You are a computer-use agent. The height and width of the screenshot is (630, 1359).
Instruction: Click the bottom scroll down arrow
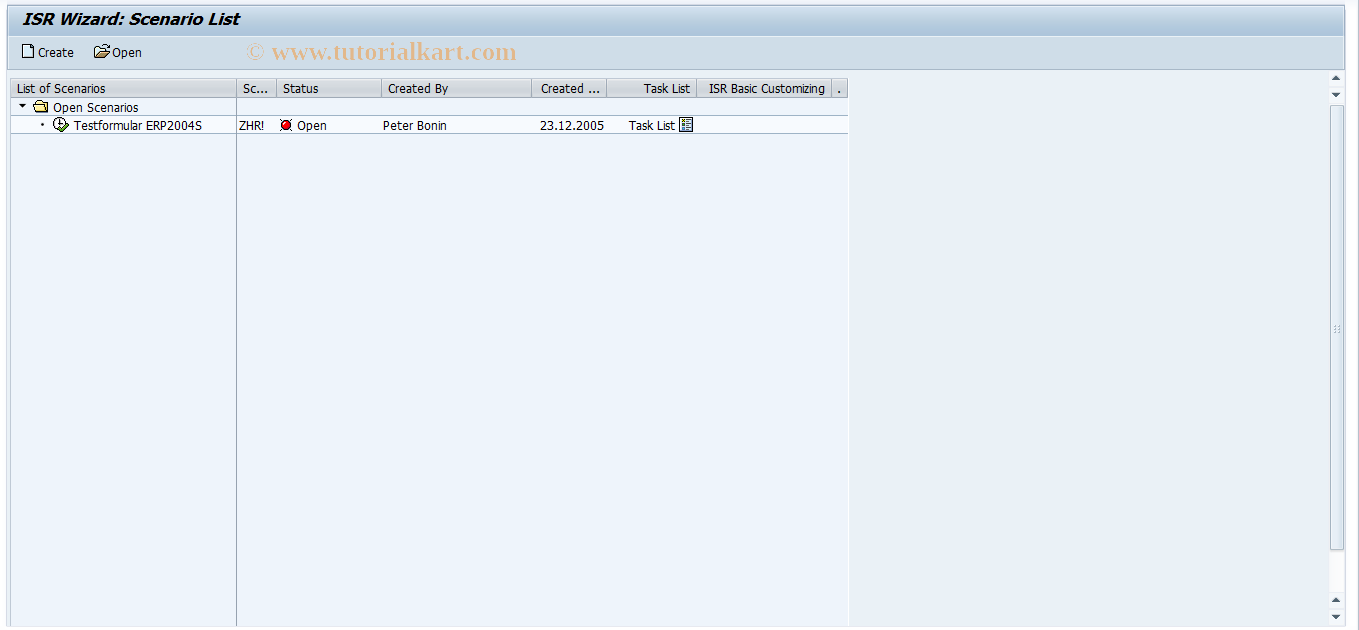(1337, 616)
